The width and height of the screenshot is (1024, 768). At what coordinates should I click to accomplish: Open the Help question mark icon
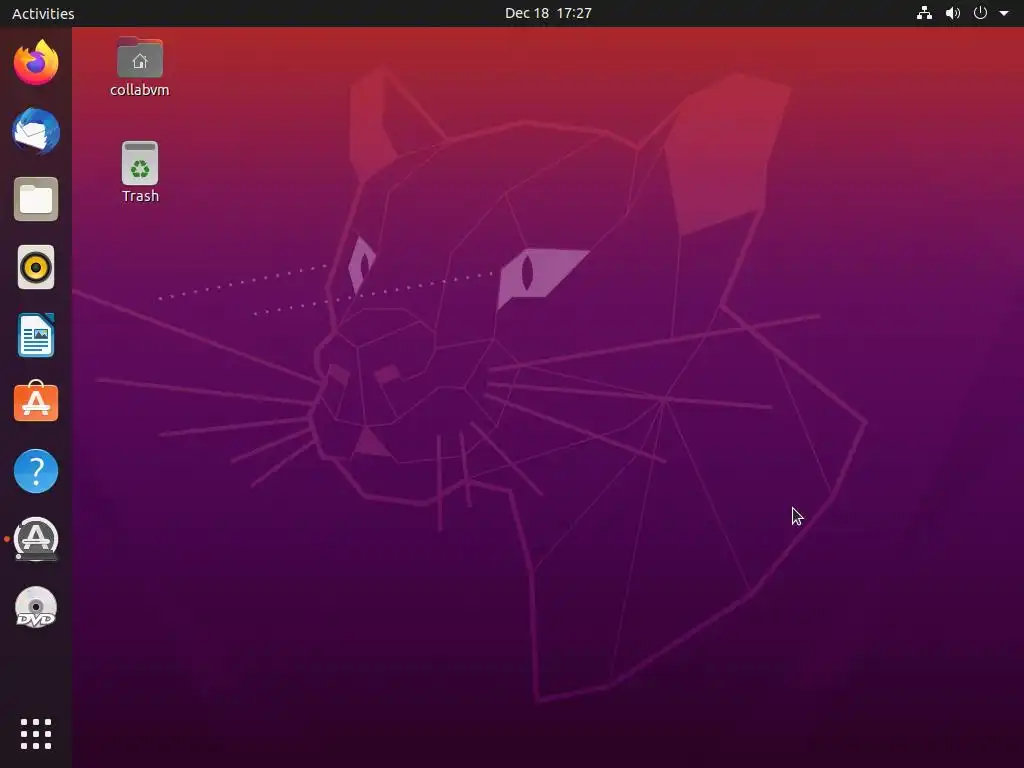tap(36, 471)
